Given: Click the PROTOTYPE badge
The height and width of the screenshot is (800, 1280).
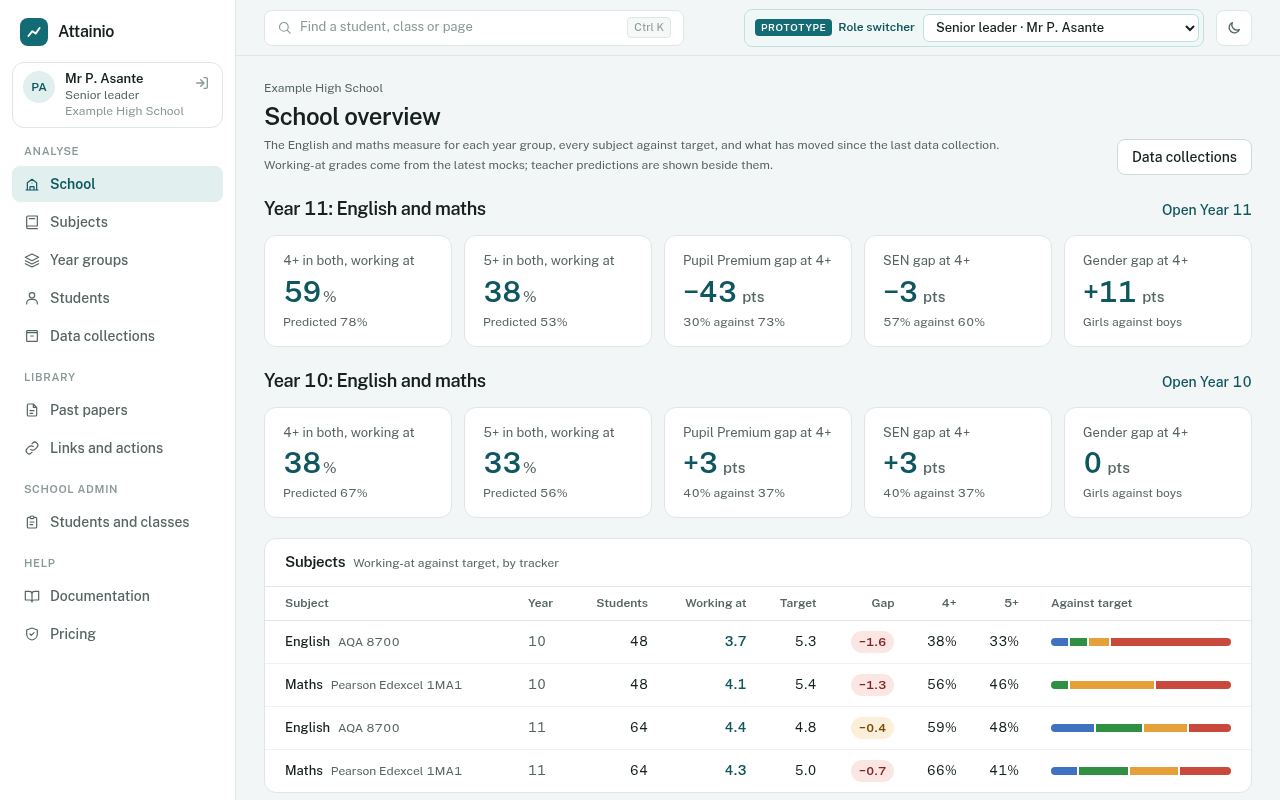Looking at the screenshot, I should (x=793, y=28).
